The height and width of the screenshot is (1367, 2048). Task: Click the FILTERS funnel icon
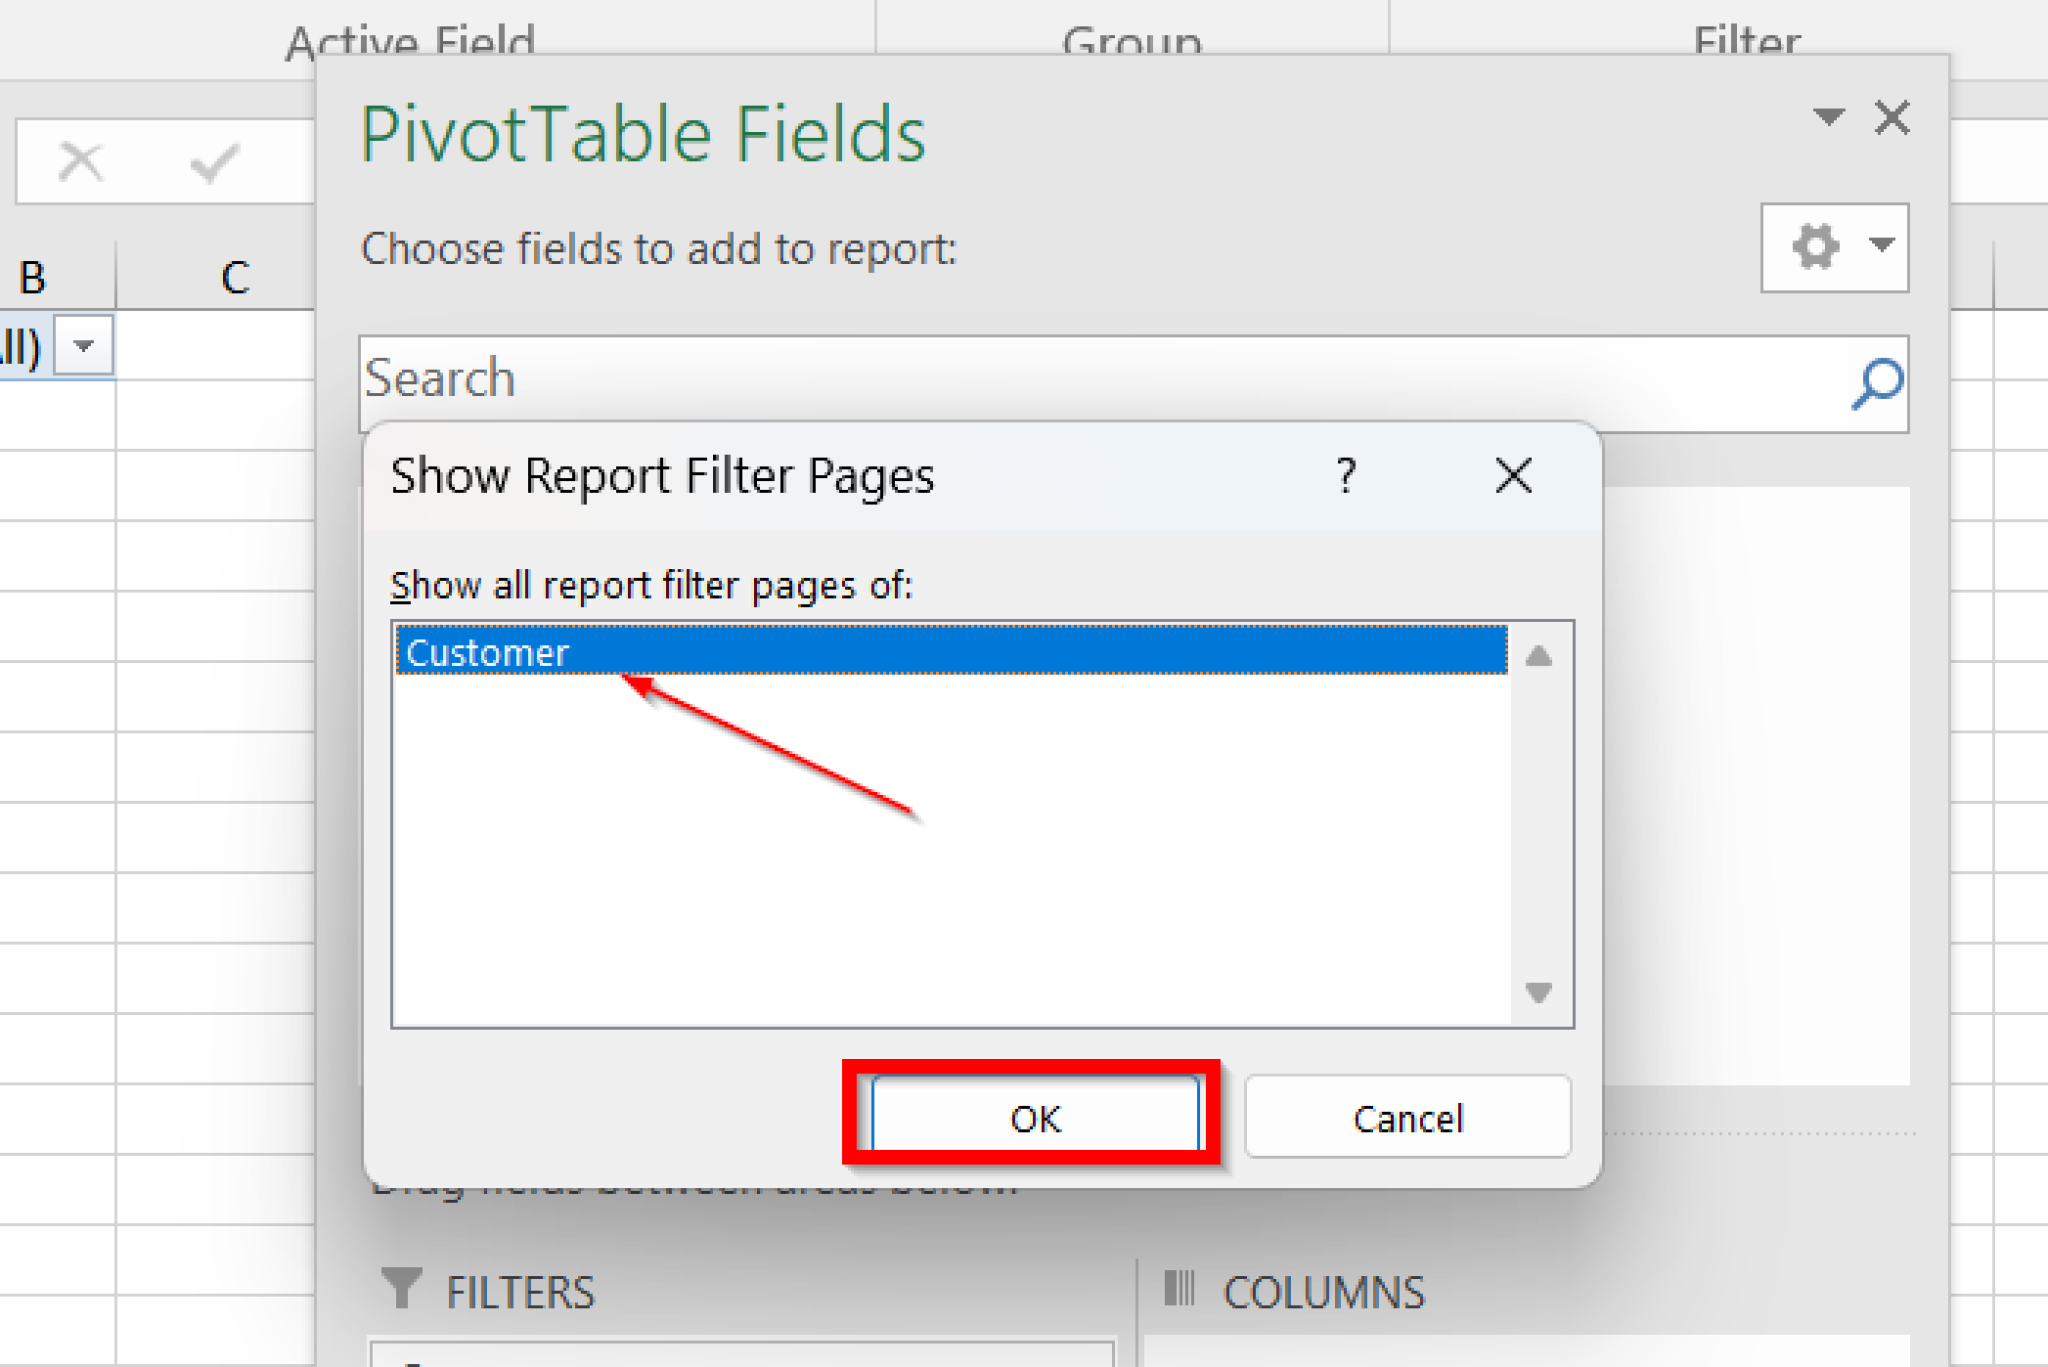coord(402,1289)
